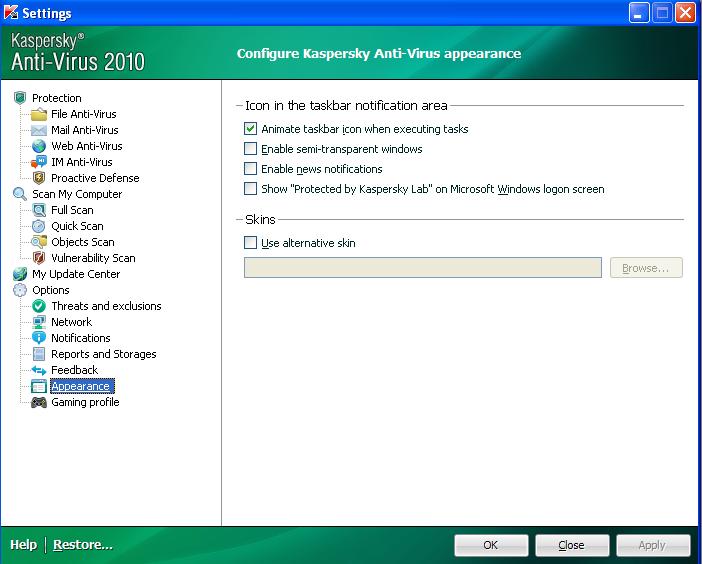Select the highlighted Appearance entry

pyautogui.click(x=82, y=386)
